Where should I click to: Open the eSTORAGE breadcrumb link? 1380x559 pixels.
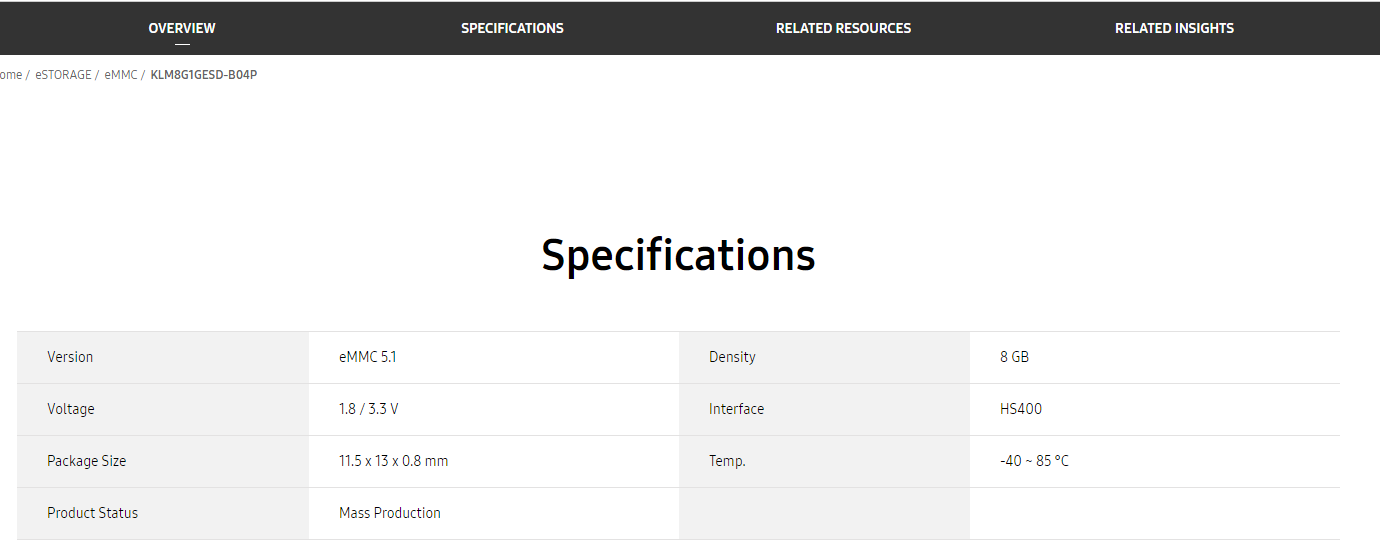pyautogui.click(x=63, y=75)
